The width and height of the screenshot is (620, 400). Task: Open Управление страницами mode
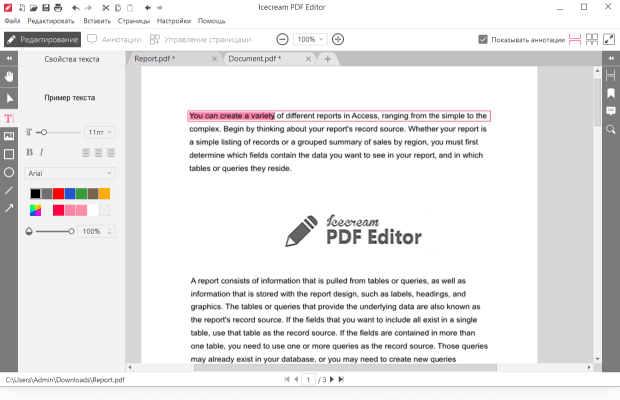(x=200, y=39)
